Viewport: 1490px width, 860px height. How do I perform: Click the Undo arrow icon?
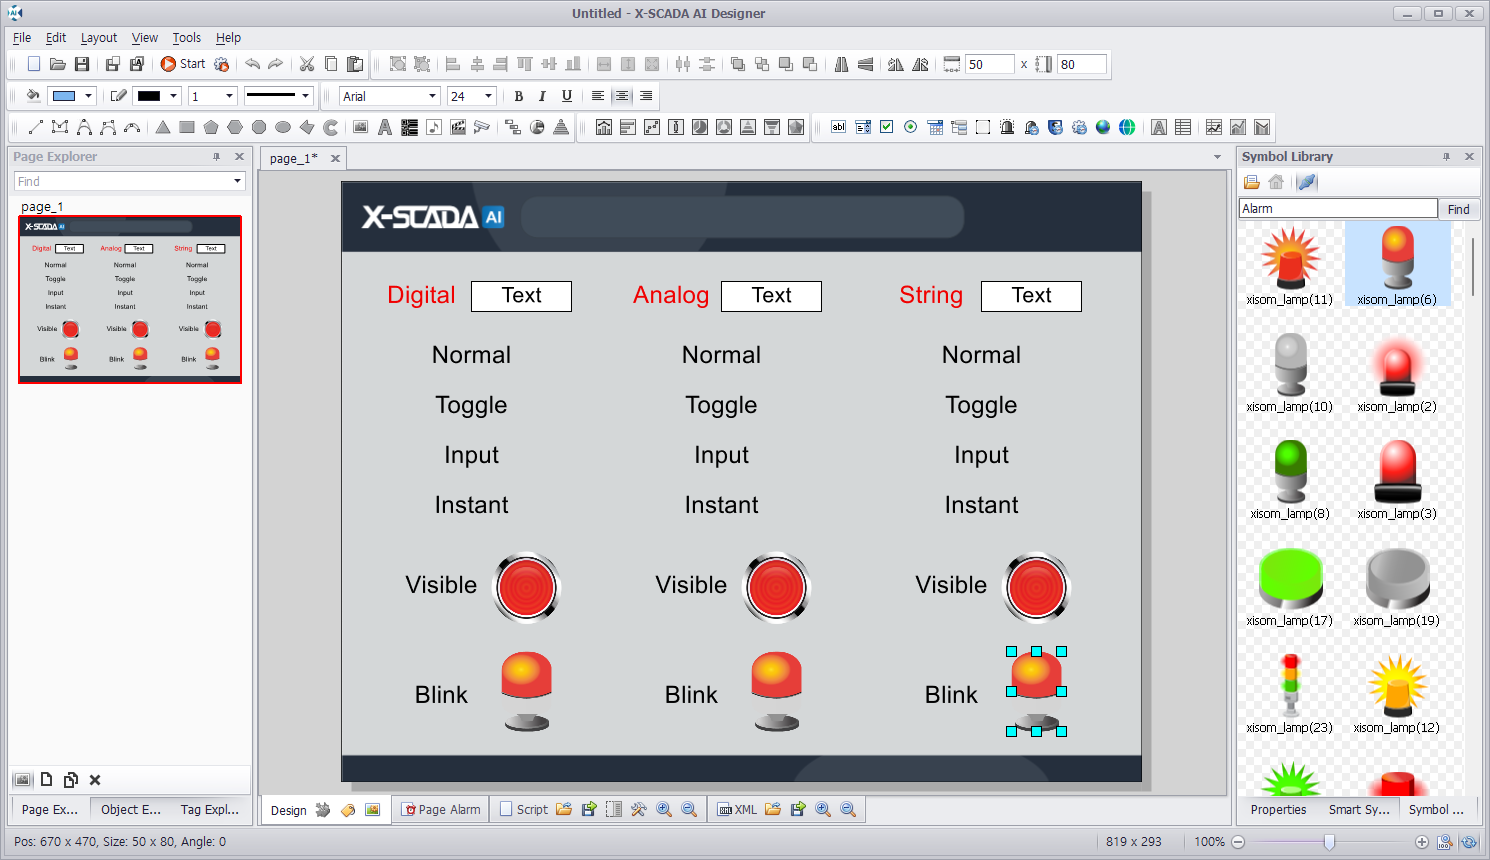coord(252,64)
